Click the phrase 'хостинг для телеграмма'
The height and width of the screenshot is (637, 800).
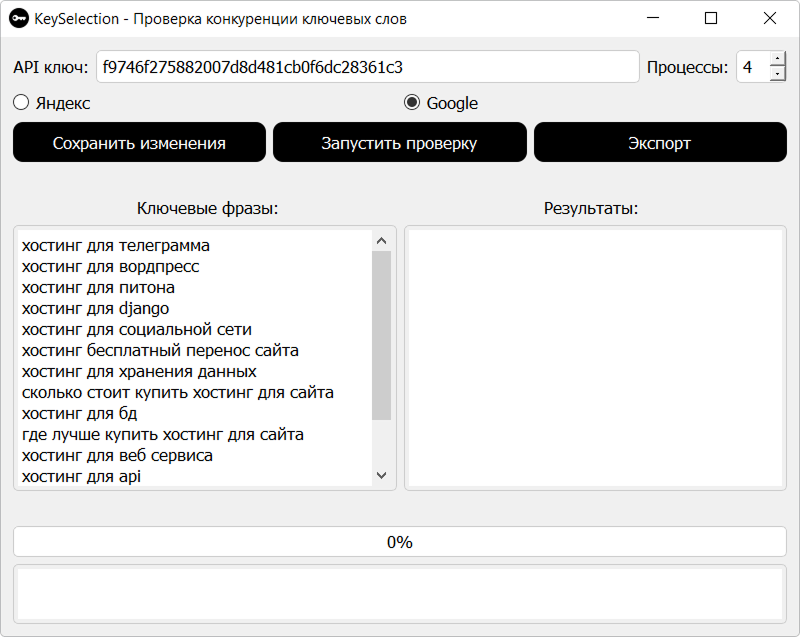[x=115, y=246]
